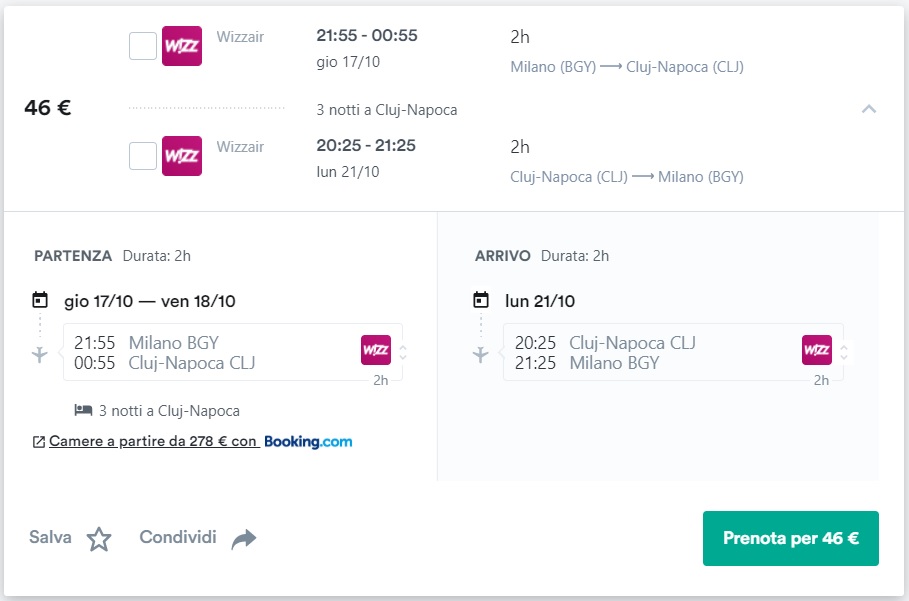Click the Wizzair logo on the return flight row
The width and height of the screenshot is (909, 601).
(182, 156)
